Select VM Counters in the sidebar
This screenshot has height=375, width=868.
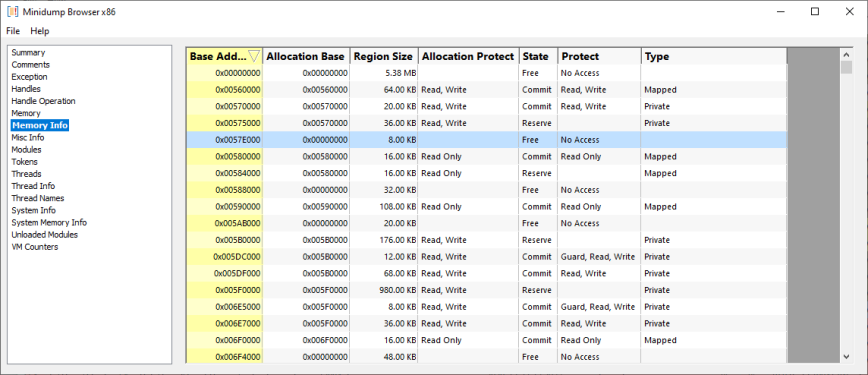35,248
